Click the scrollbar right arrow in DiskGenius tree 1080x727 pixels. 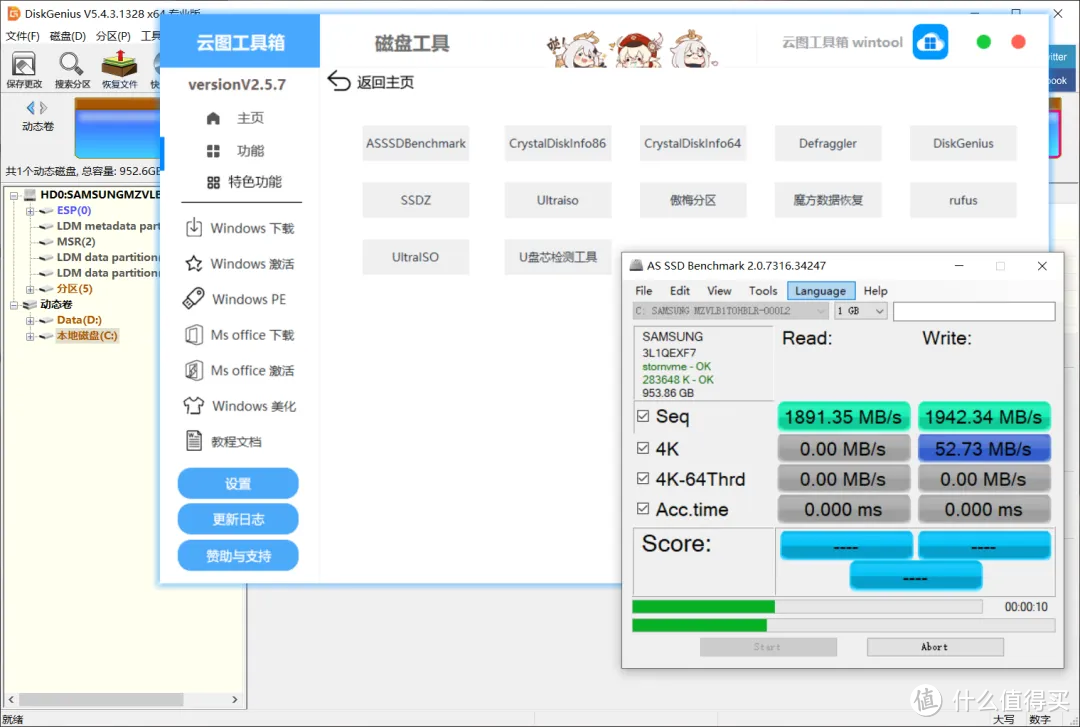pos(235,699)
